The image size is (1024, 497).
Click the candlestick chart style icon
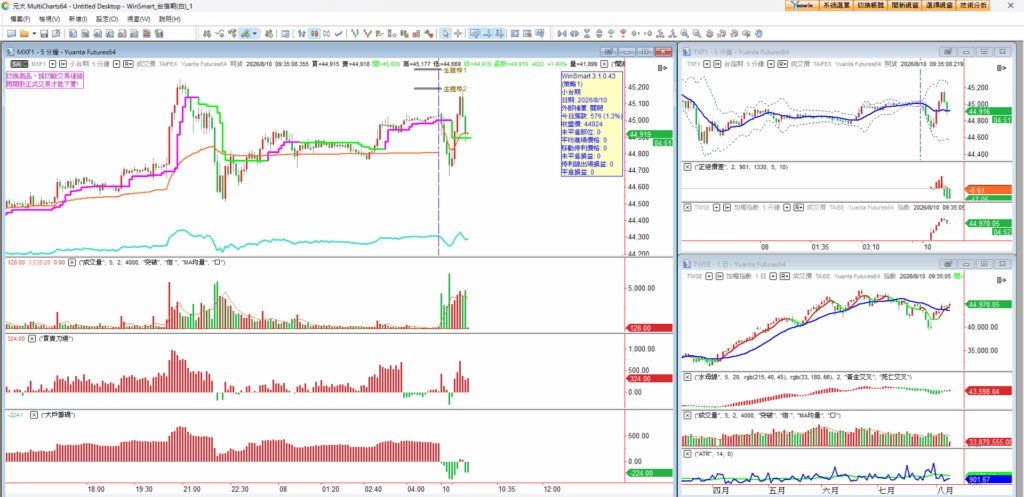pos(314,33)
